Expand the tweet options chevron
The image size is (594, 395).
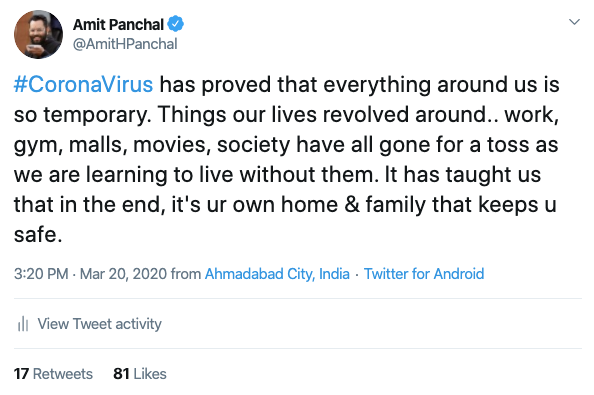point(574,22)
